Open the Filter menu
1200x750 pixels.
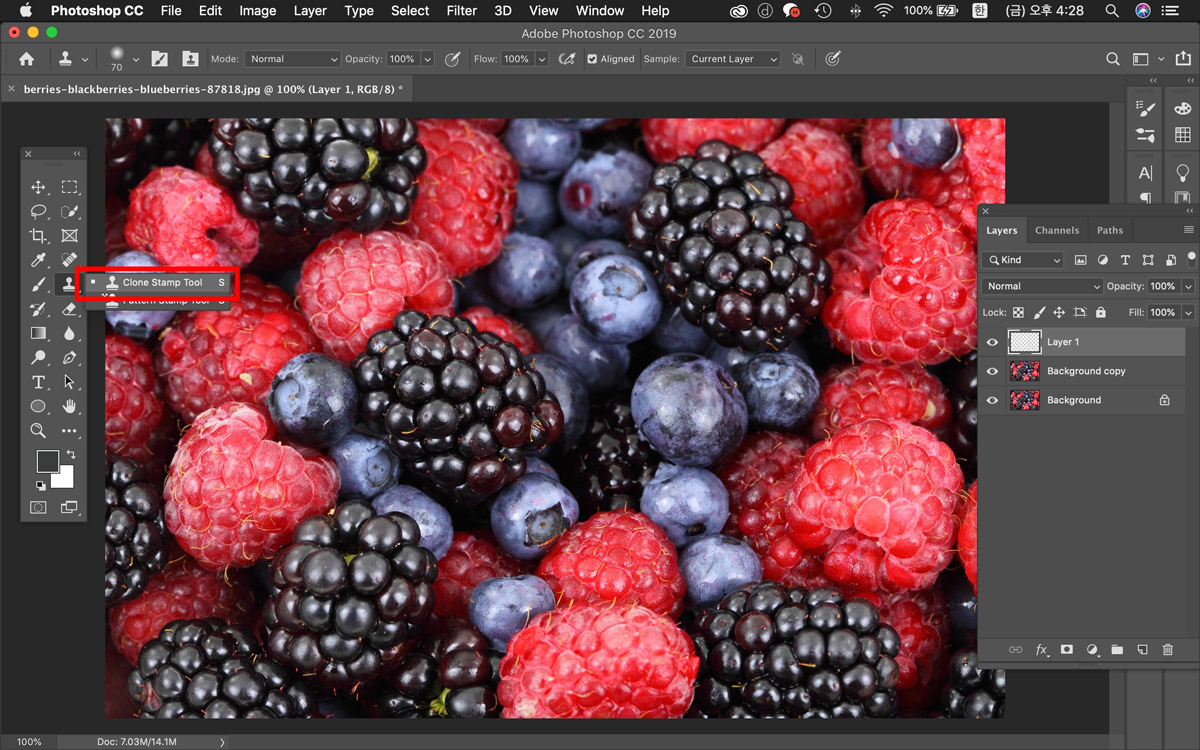(461, 11)
